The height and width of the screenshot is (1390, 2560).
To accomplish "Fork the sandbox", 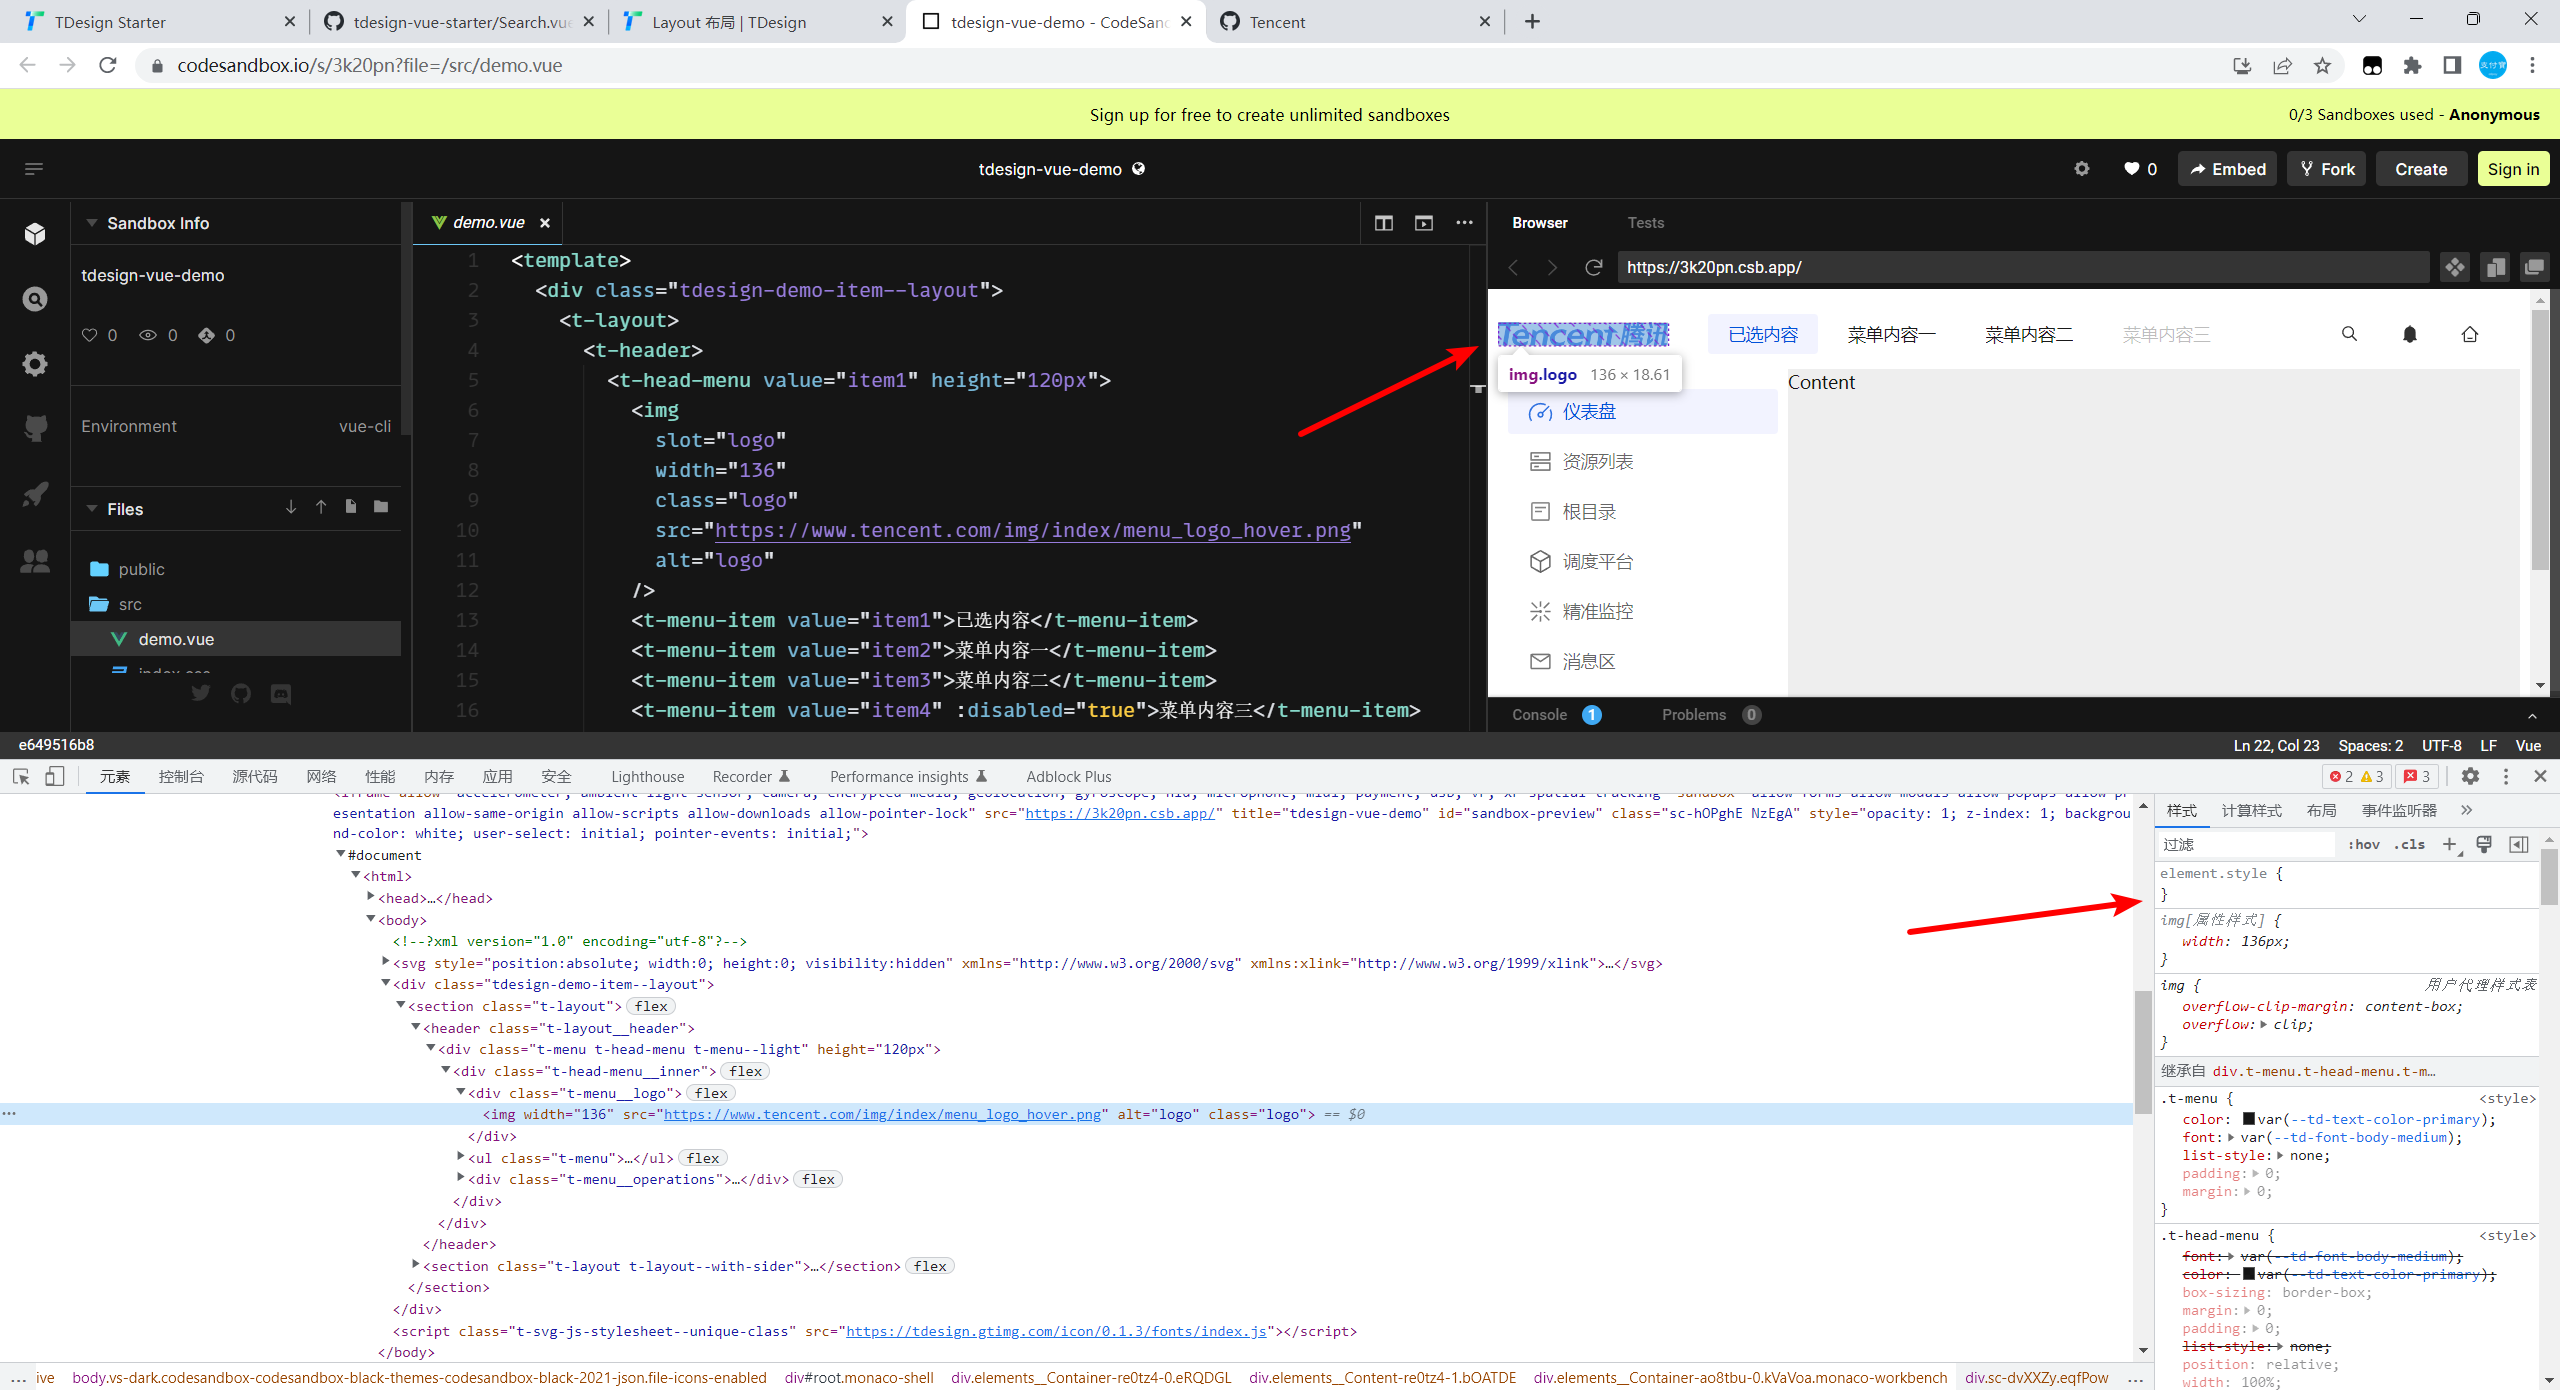I will 2327,169.
